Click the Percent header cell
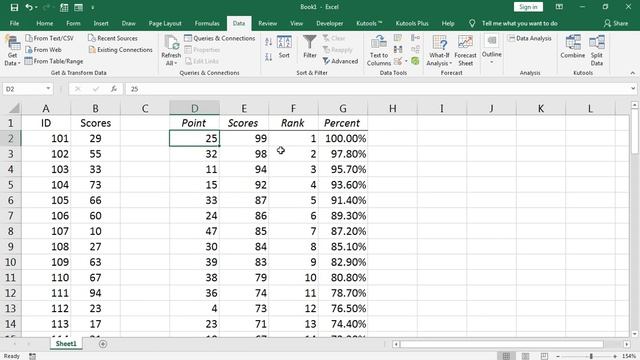This screenshot has width=640, height=360. (343, 123)
